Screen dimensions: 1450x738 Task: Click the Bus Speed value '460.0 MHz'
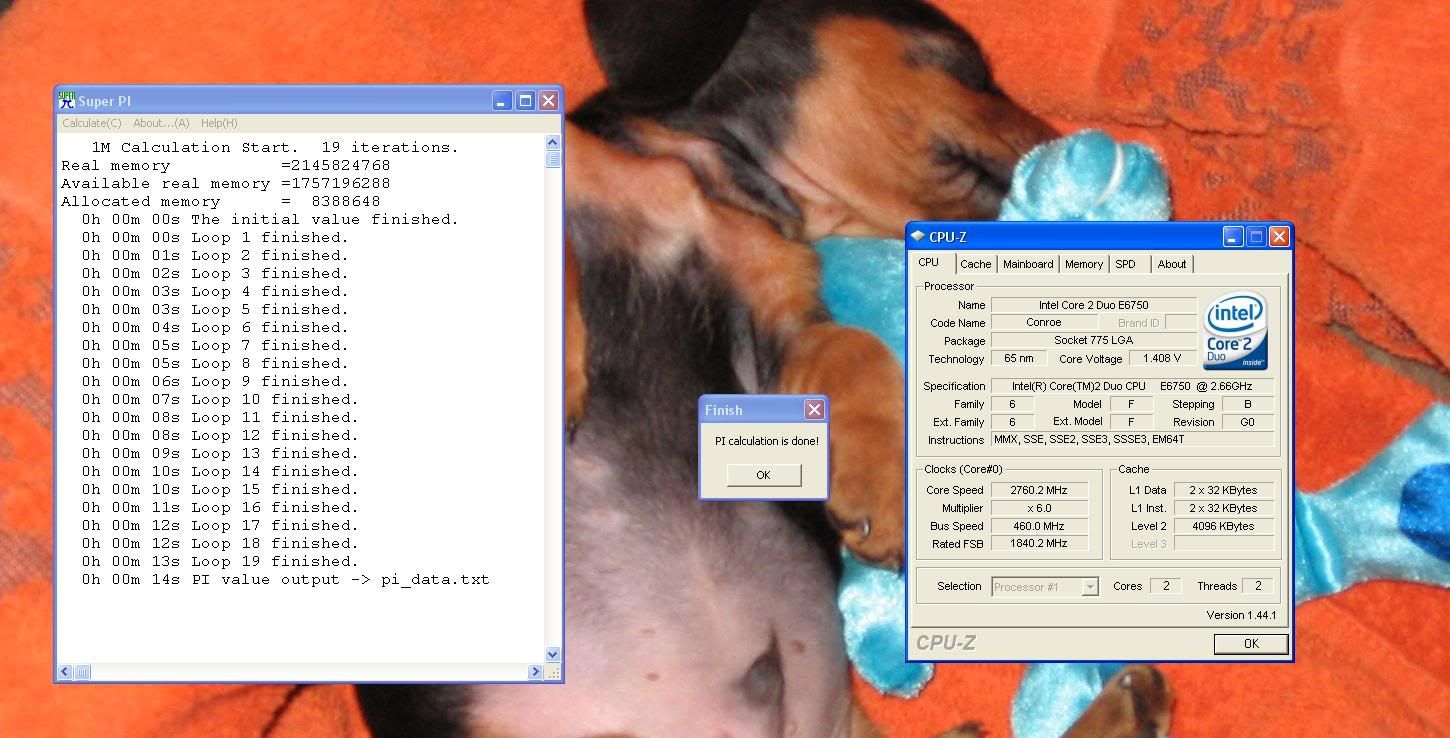click(1038, 526)
